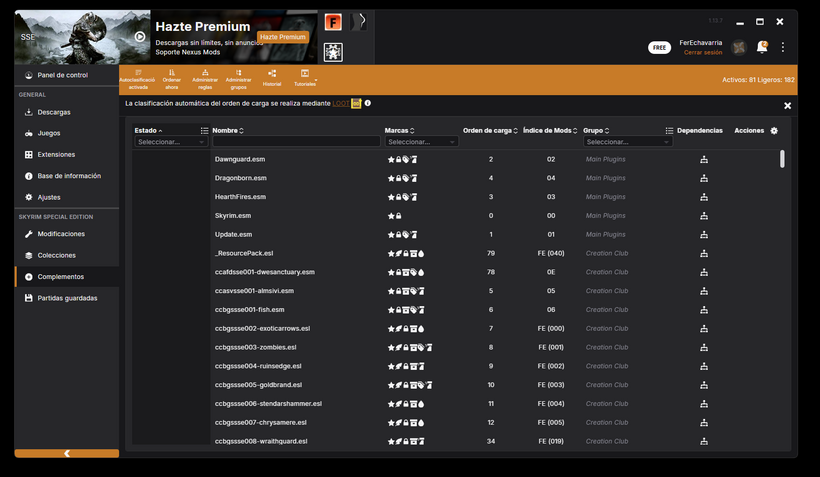Open the Estado filter dropdown

pyautogui.click(x=171, y=142)
